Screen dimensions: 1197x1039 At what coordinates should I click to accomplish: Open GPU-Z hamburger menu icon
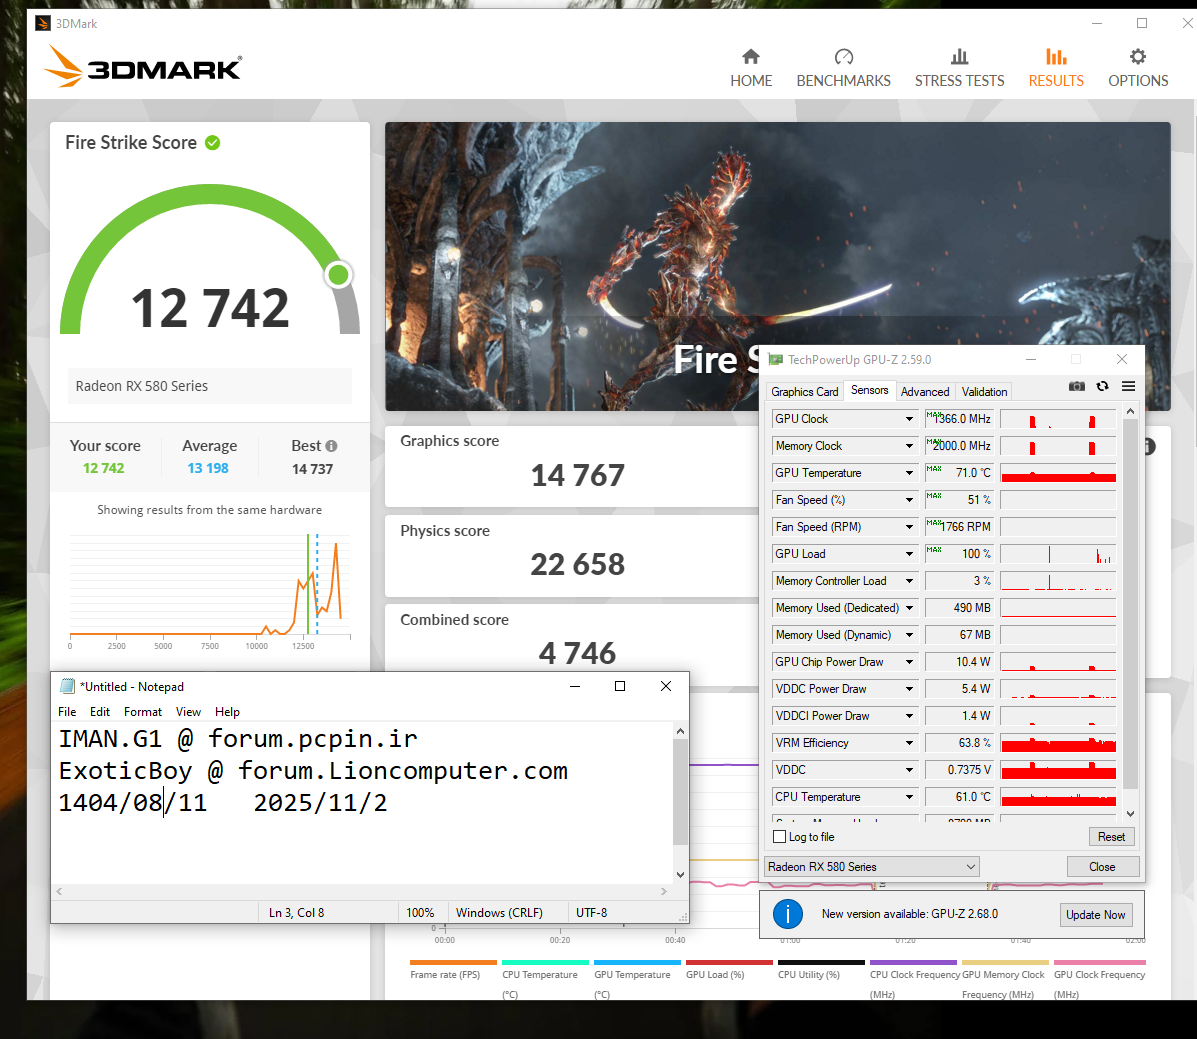(1128, 387)
